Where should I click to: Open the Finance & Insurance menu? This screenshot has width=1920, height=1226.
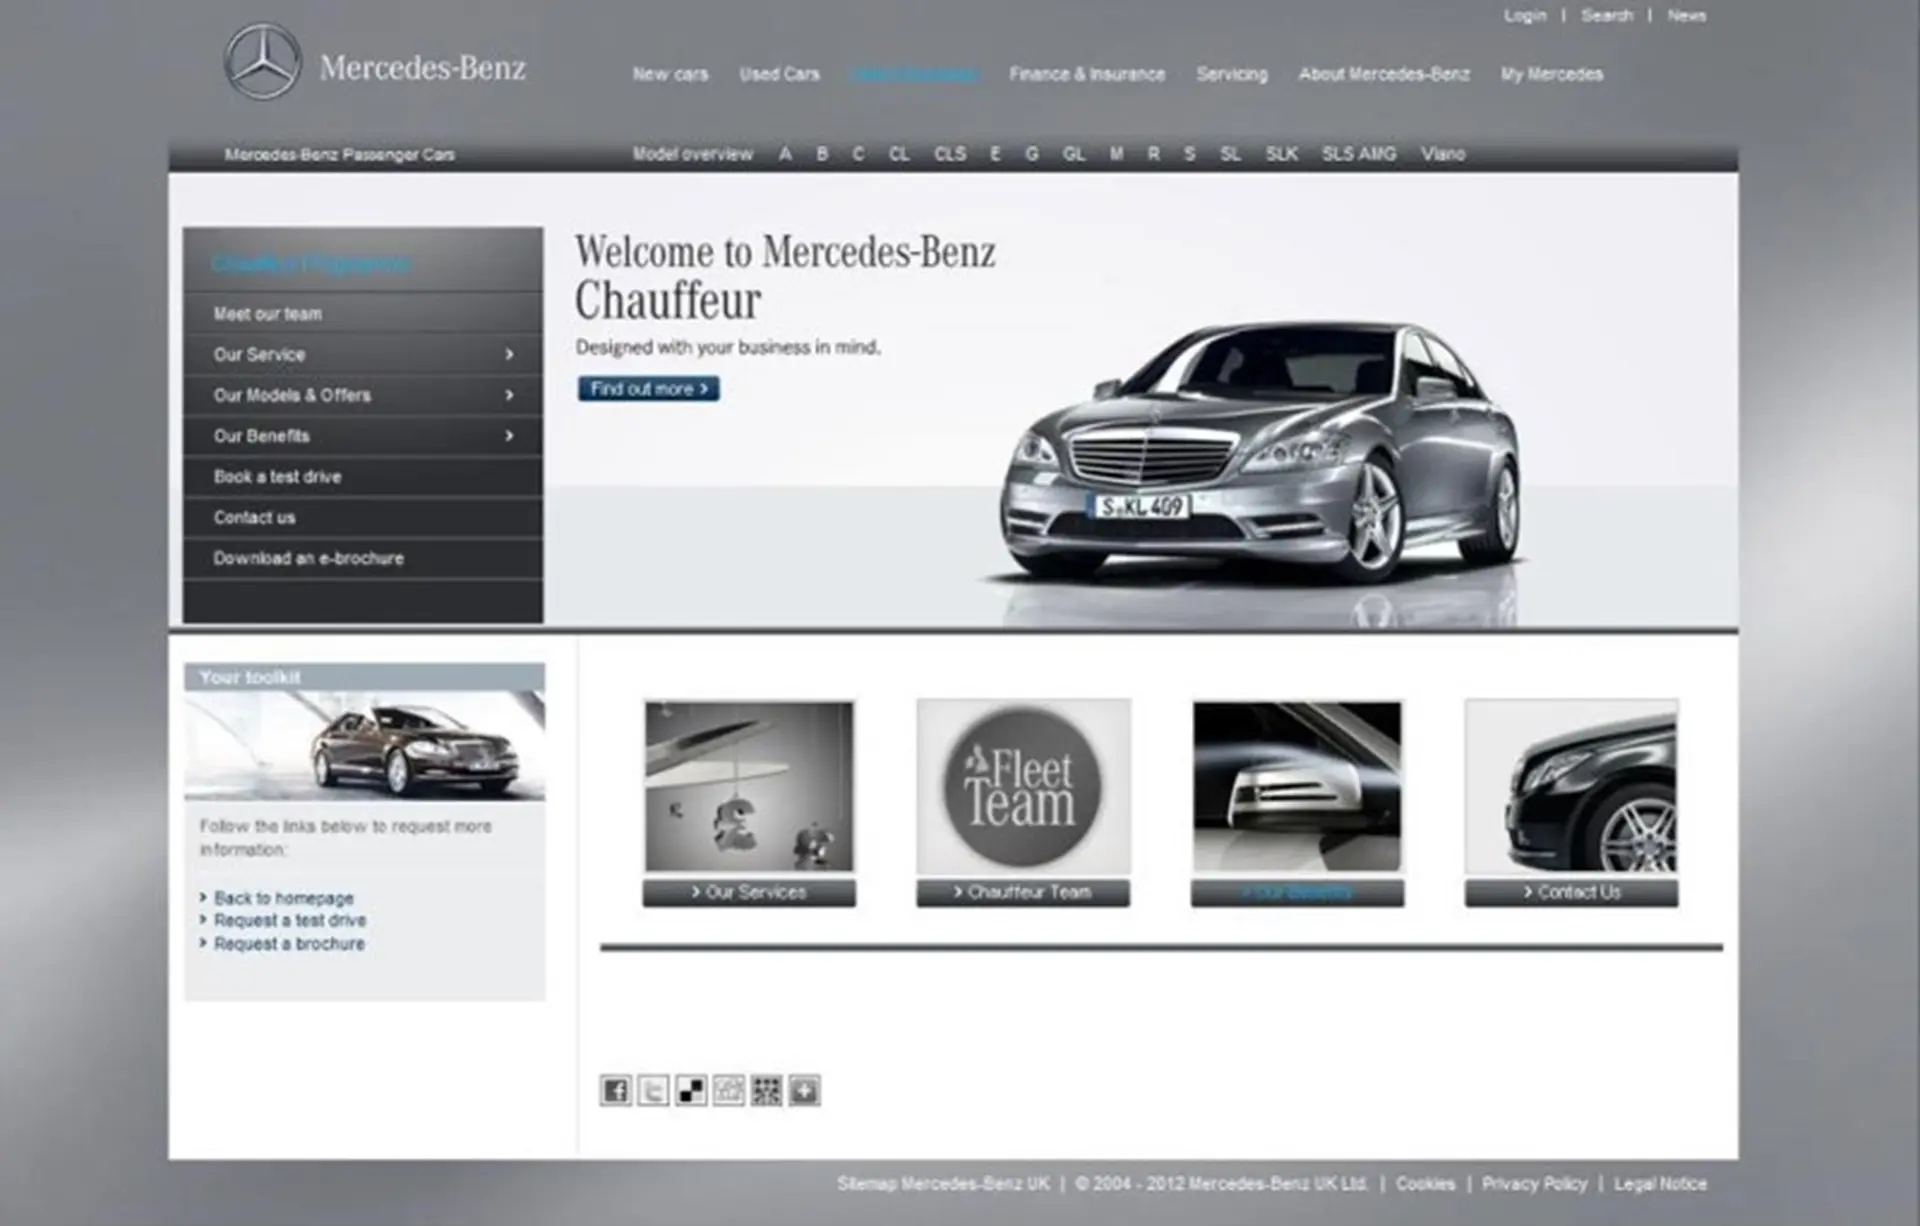[x=1087, y=74]
